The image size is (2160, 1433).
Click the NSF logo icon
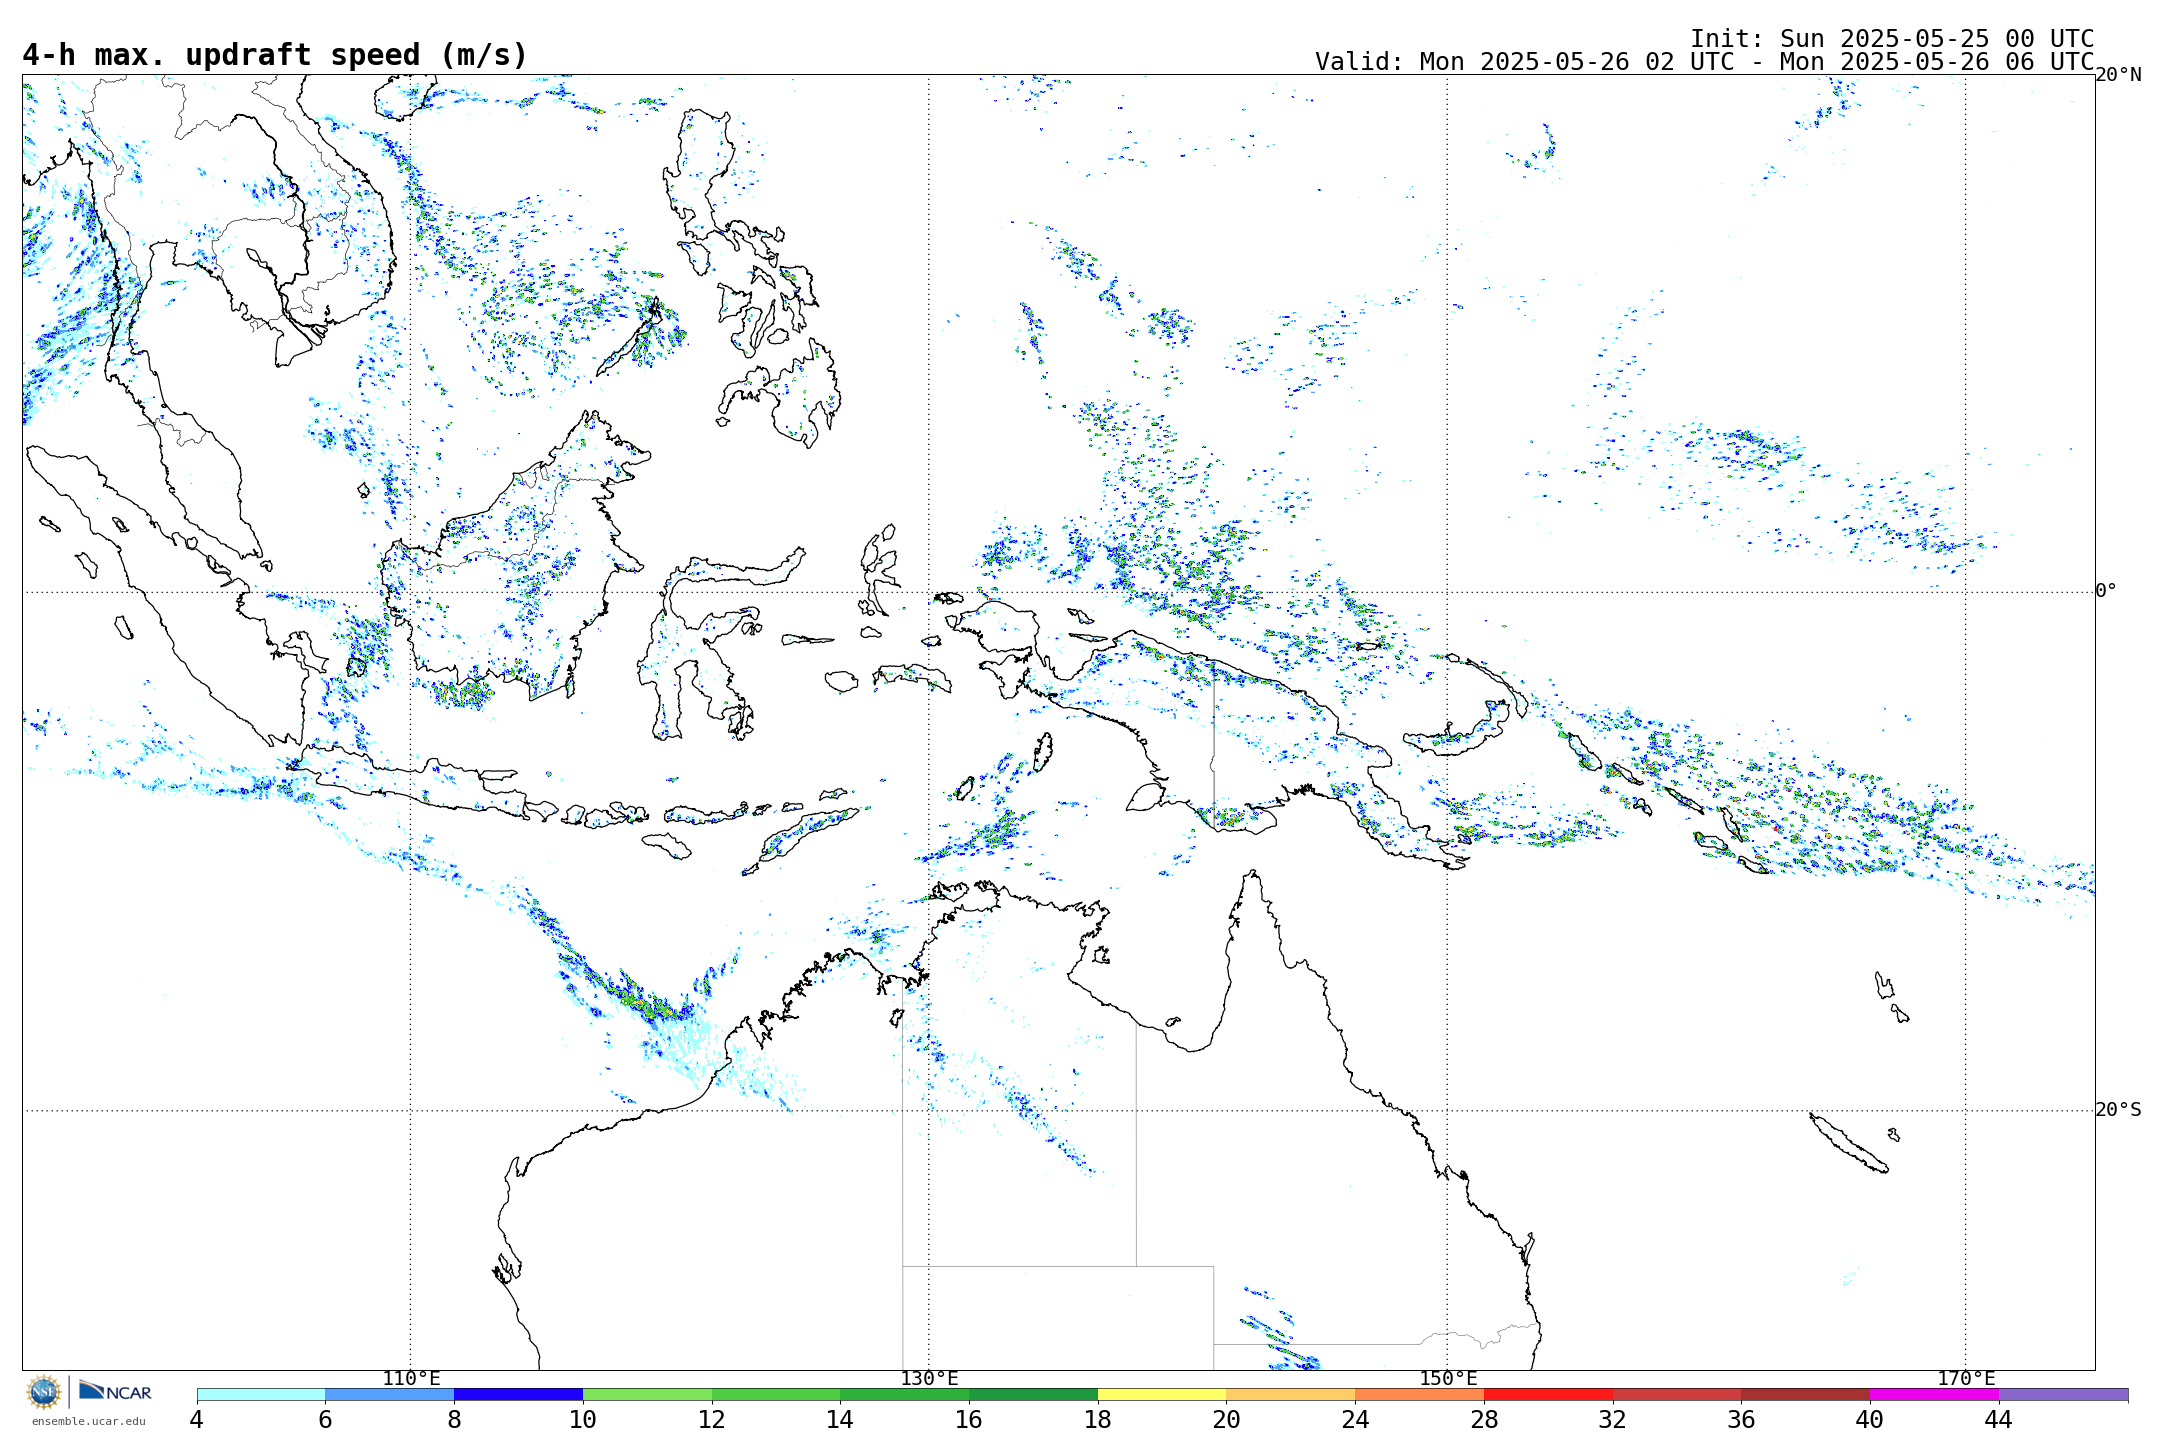point(44,1391)
